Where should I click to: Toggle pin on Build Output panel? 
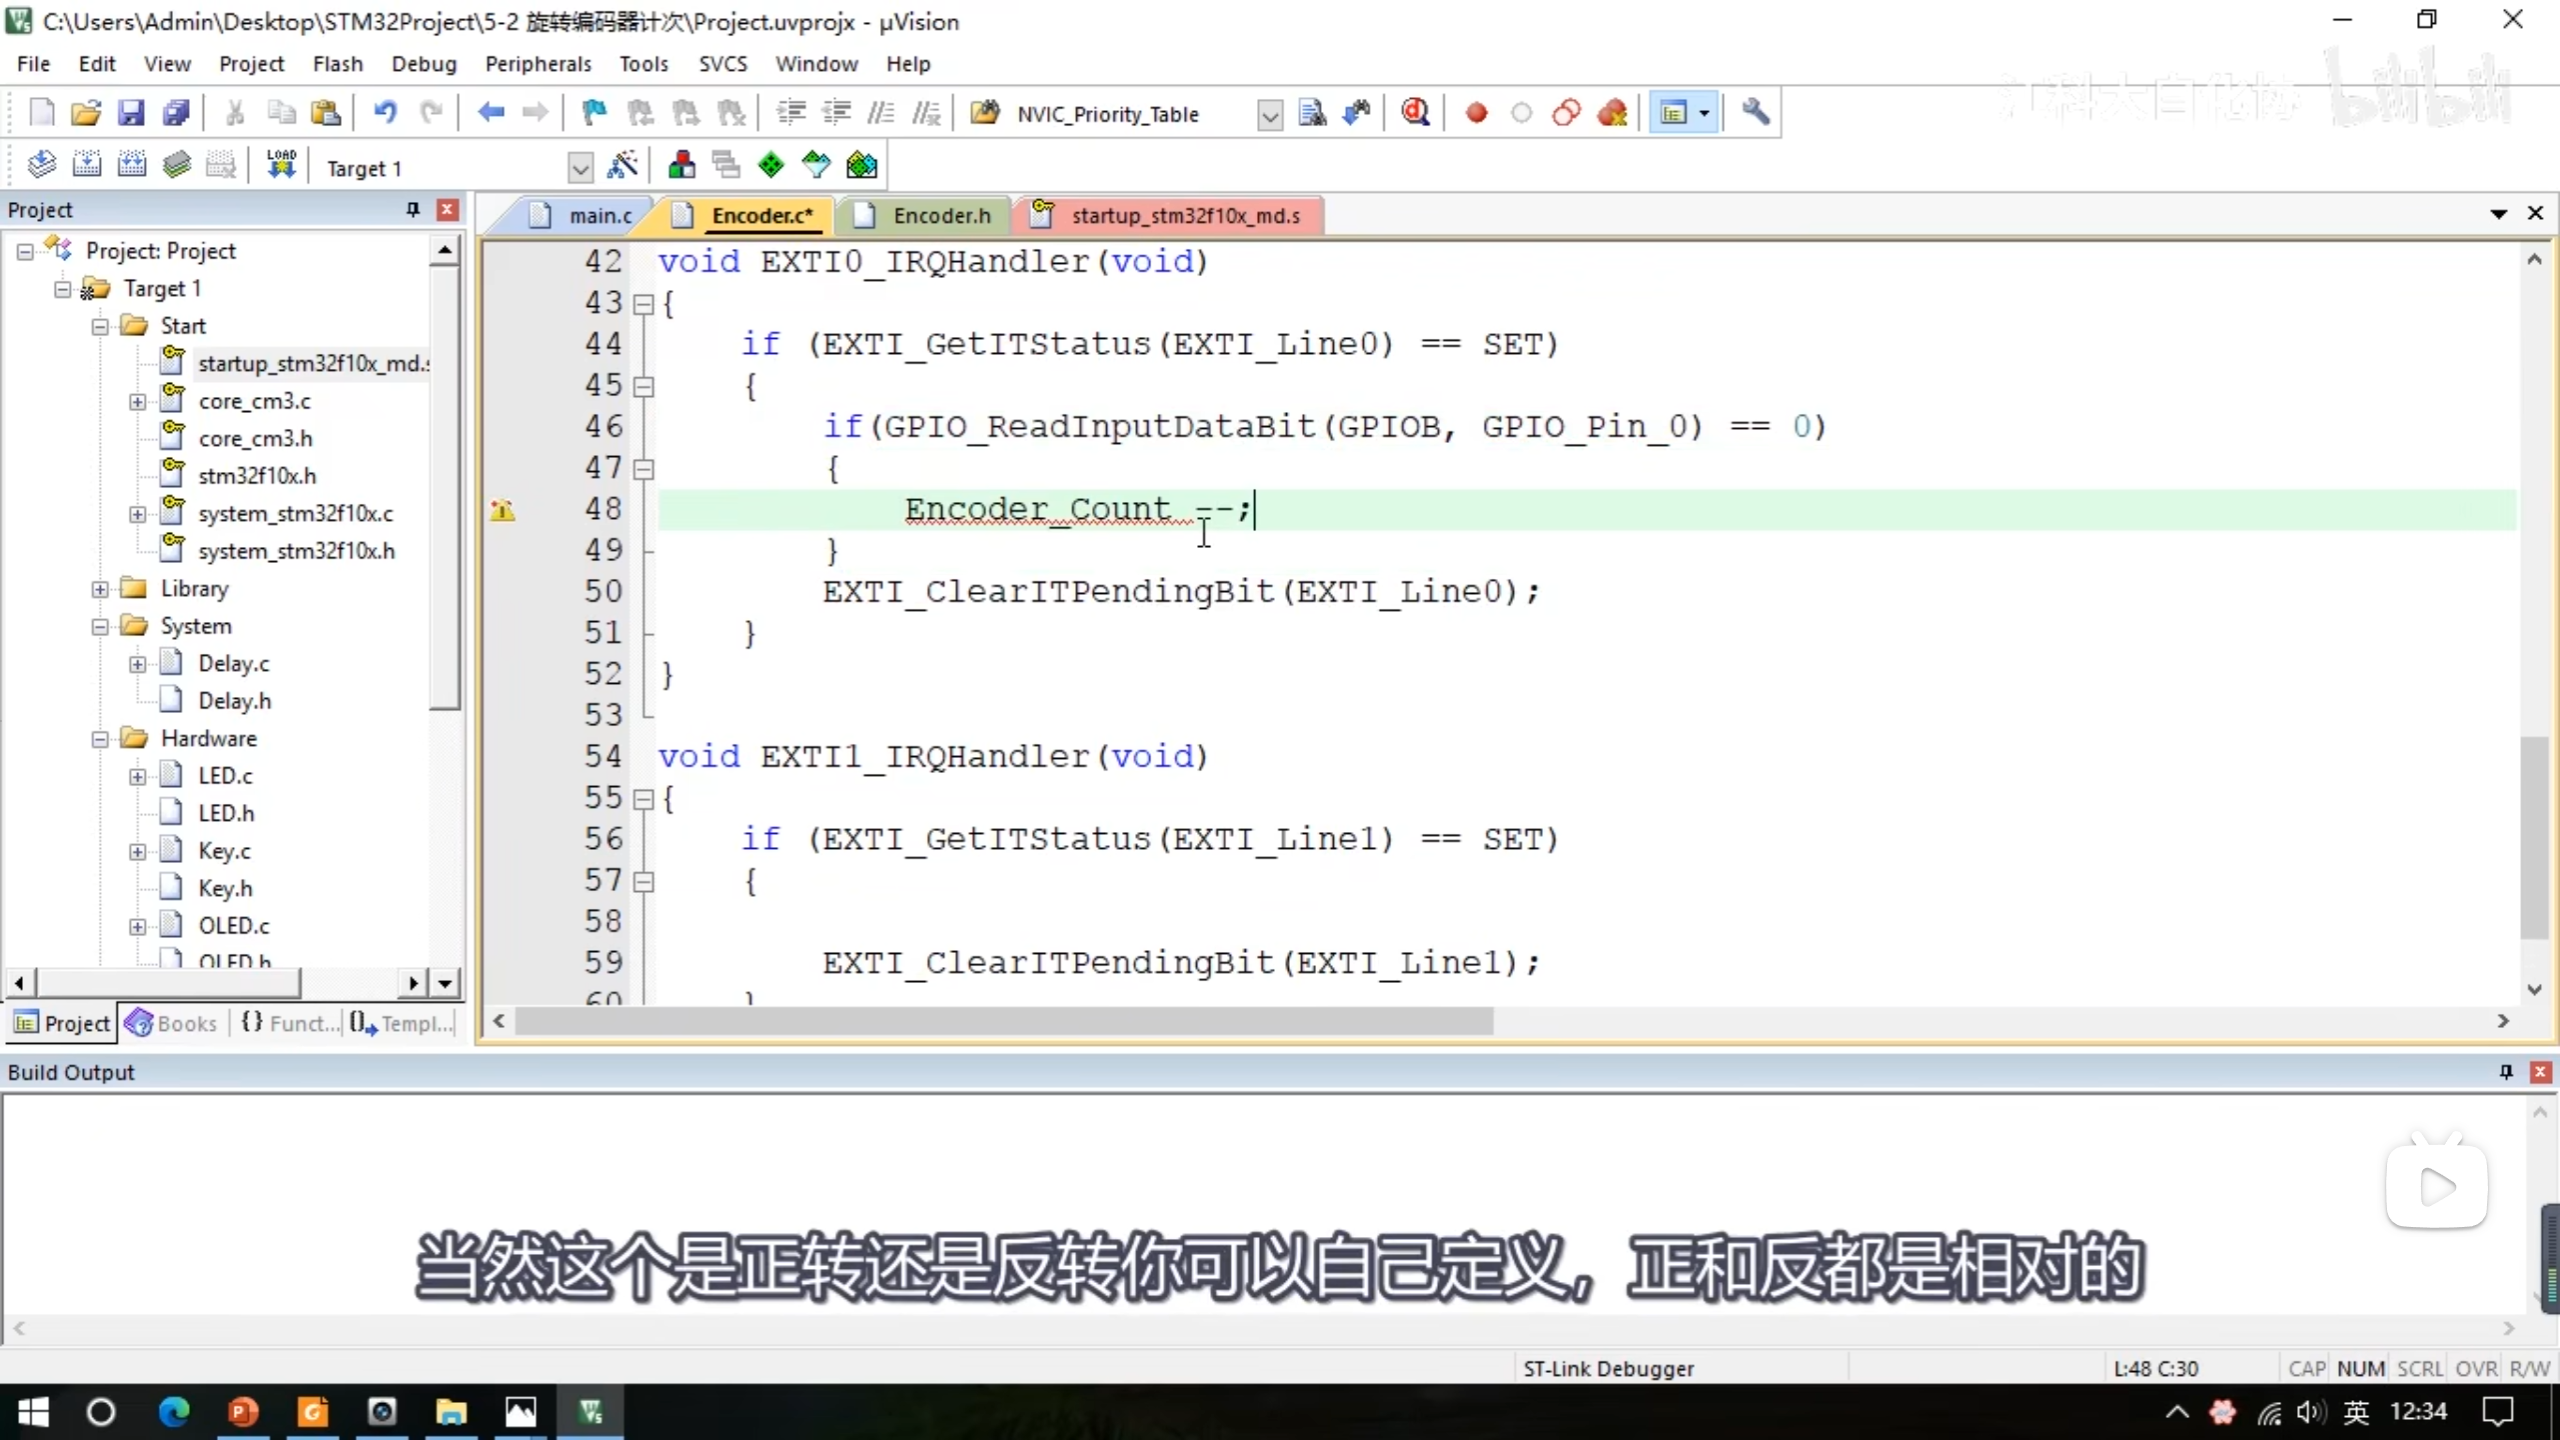[x=2505, y=1072]
